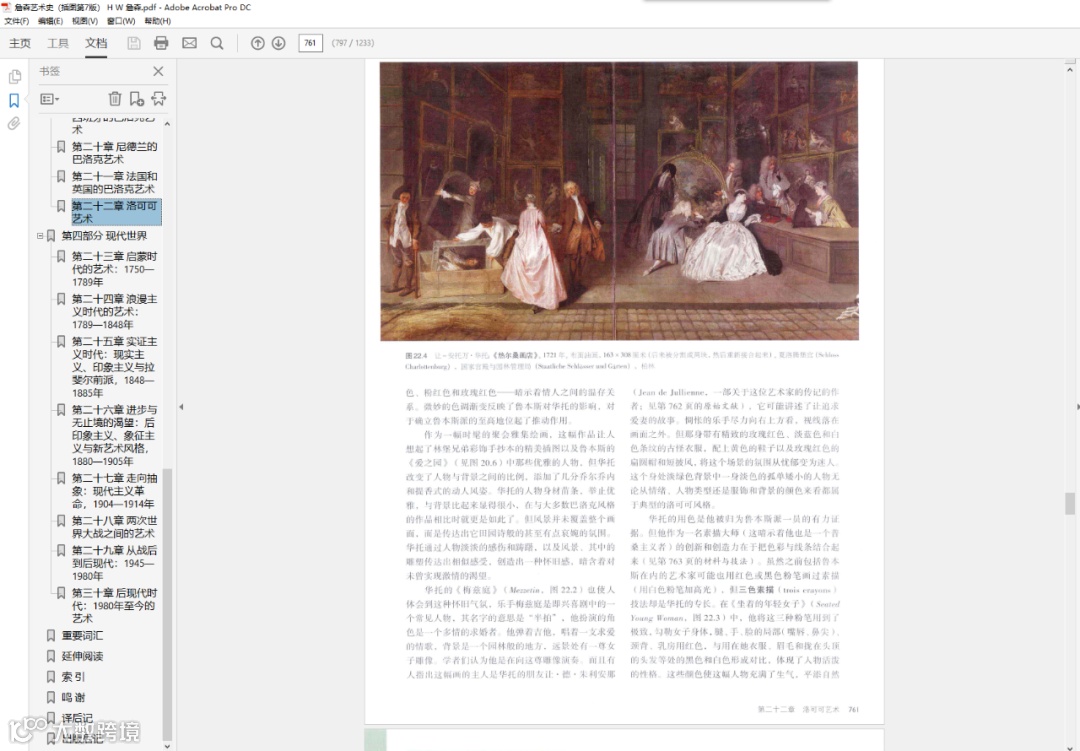Click document scrollbar up arrow

[x=1070, y=70]
